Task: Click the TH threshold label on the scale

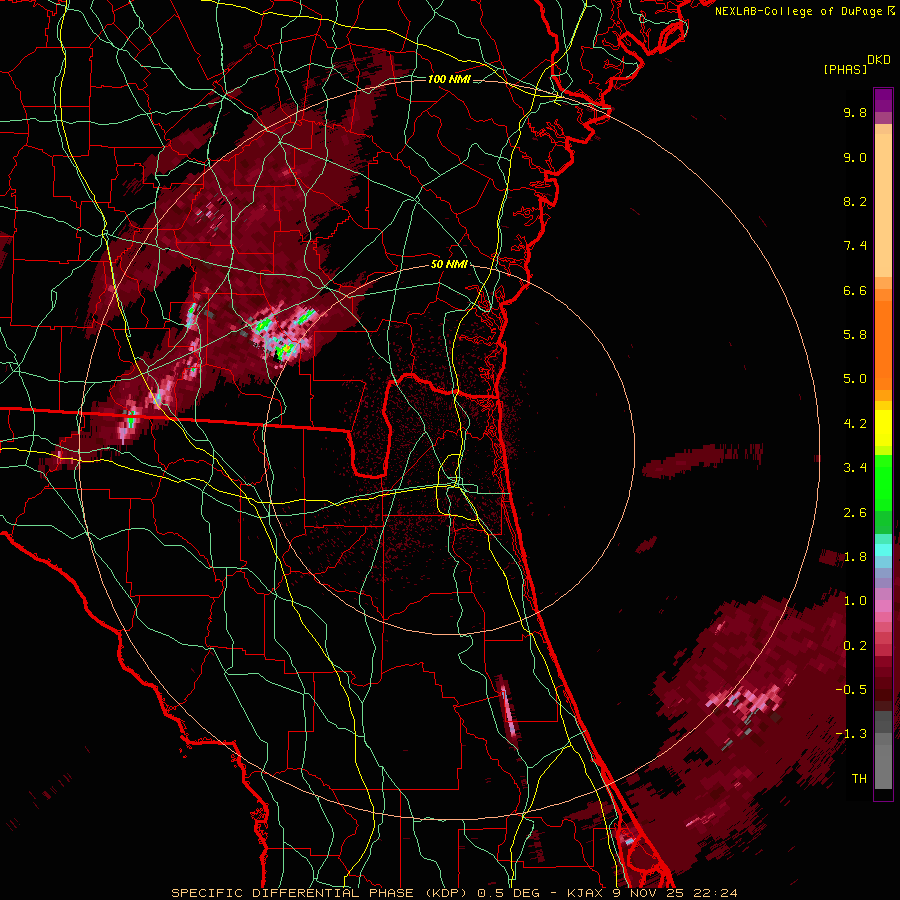Action: coord(859,779)
